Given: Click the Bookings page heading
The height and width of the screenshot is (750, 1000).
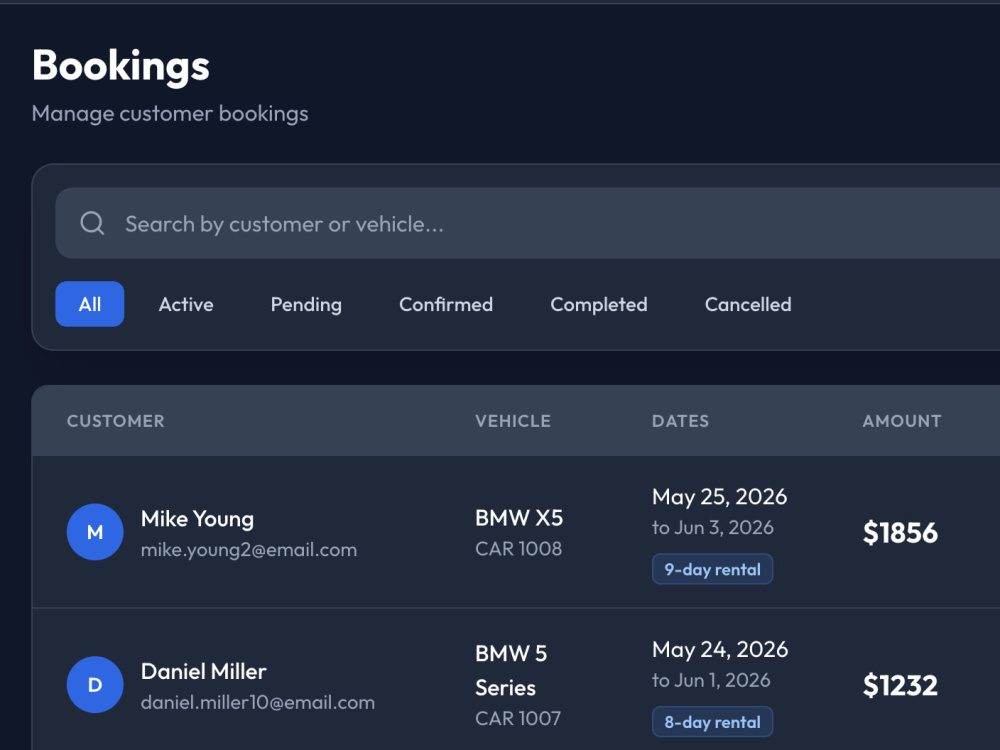Looking at the screenshot, I should point(121,66).
